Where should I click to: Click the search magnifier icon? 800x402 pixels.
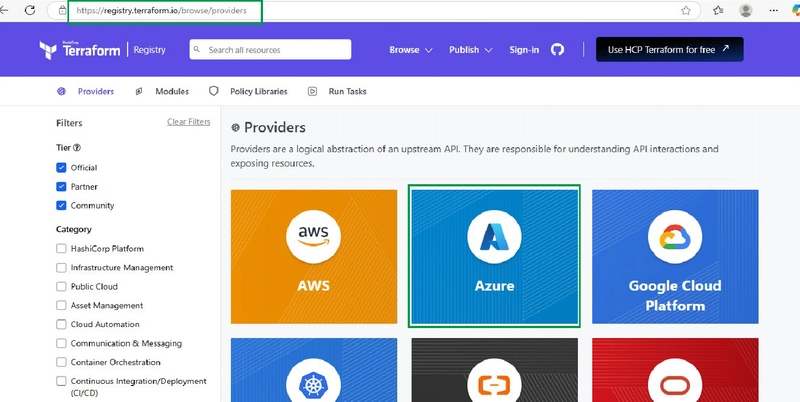pos(197,49)
